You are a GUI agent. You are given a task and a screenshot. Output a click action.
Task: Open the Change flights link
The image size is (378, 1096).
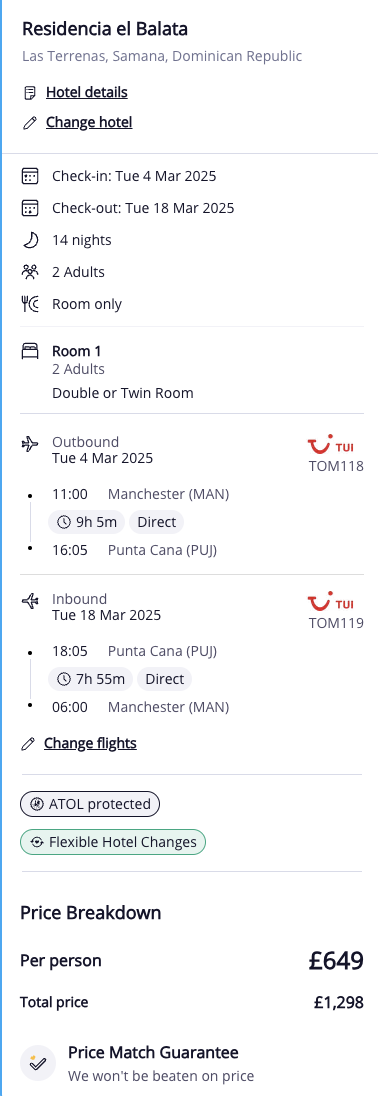point(90,743)
